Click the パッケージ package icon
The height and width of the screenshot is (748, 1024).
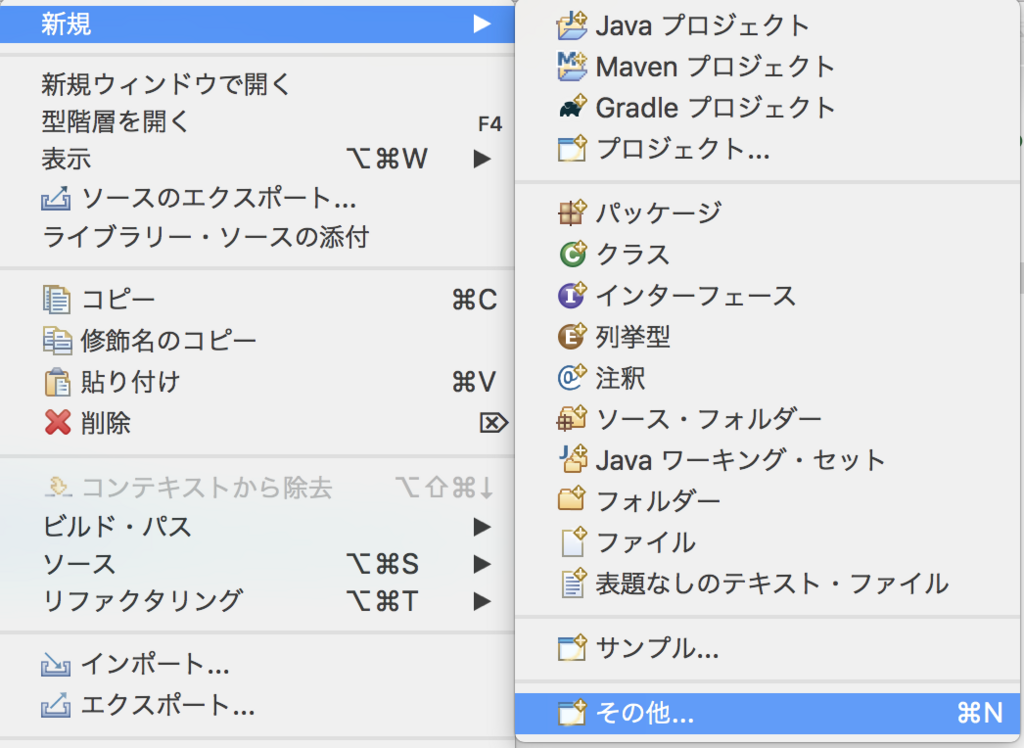572,212
